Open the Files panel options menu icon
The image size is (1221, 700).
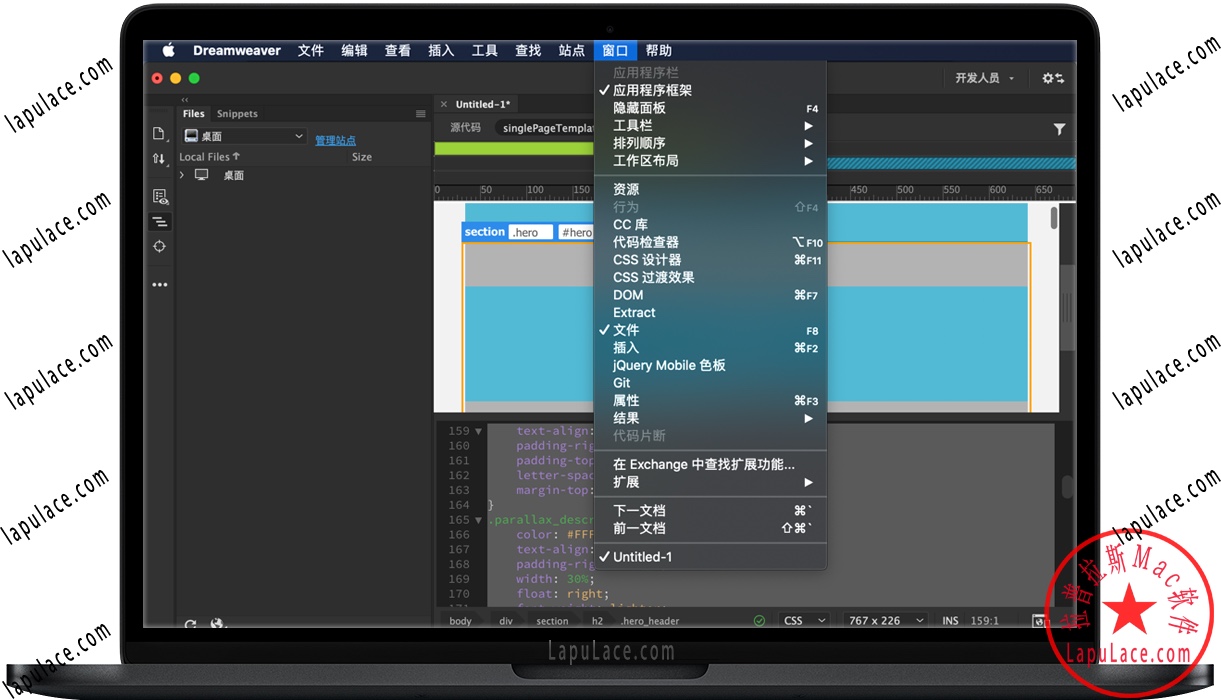[421, 114]
